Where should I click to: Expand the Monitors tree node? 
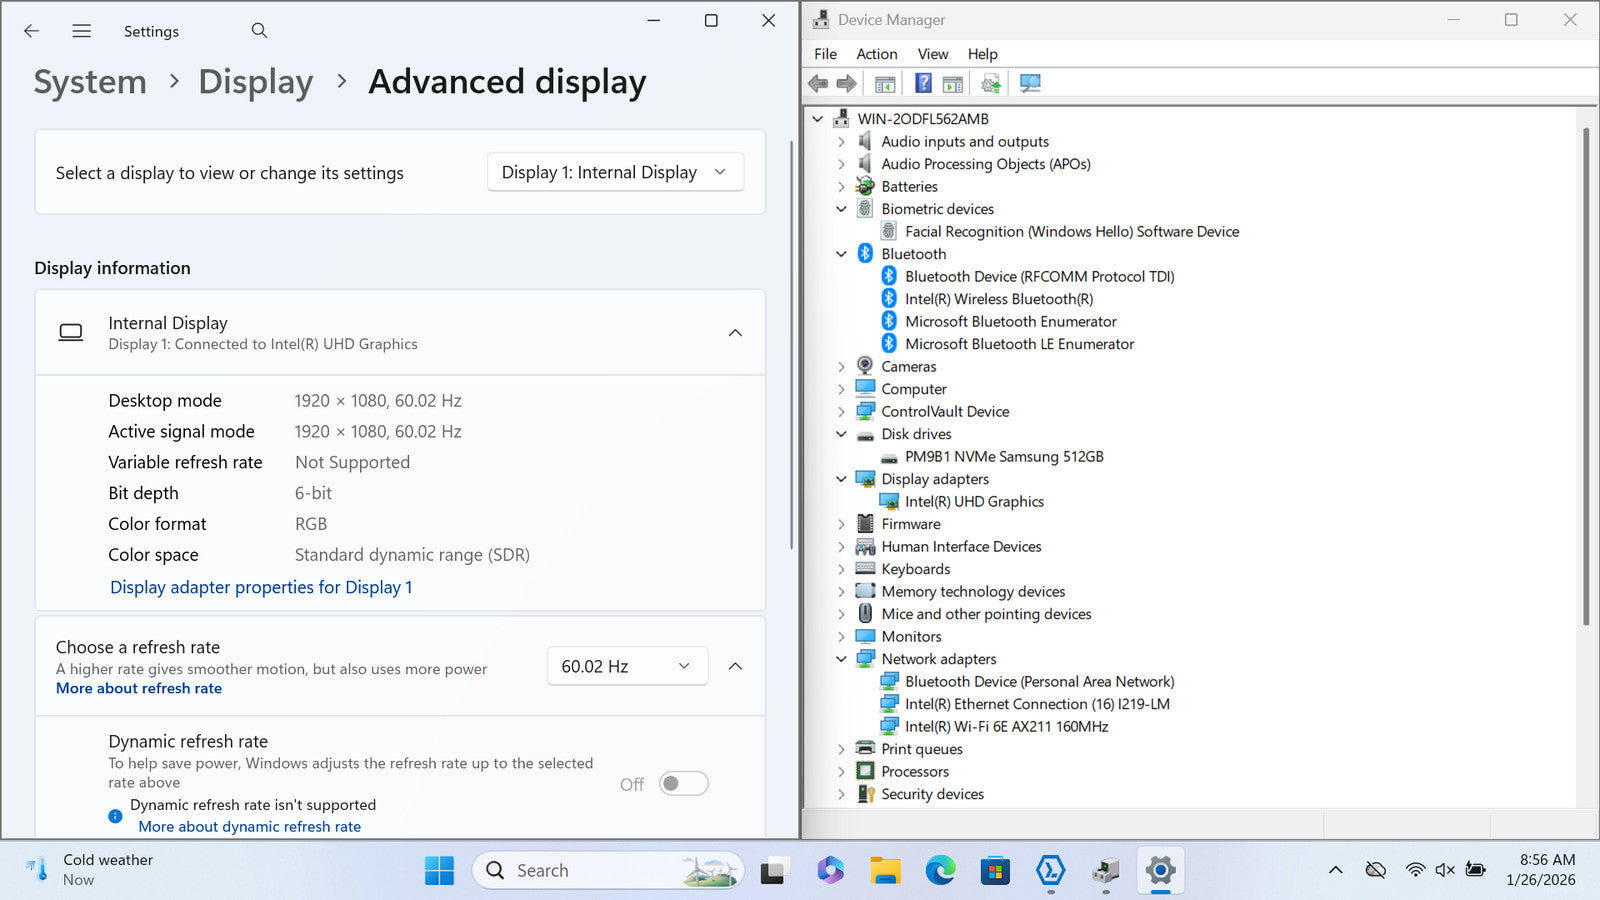841,637
